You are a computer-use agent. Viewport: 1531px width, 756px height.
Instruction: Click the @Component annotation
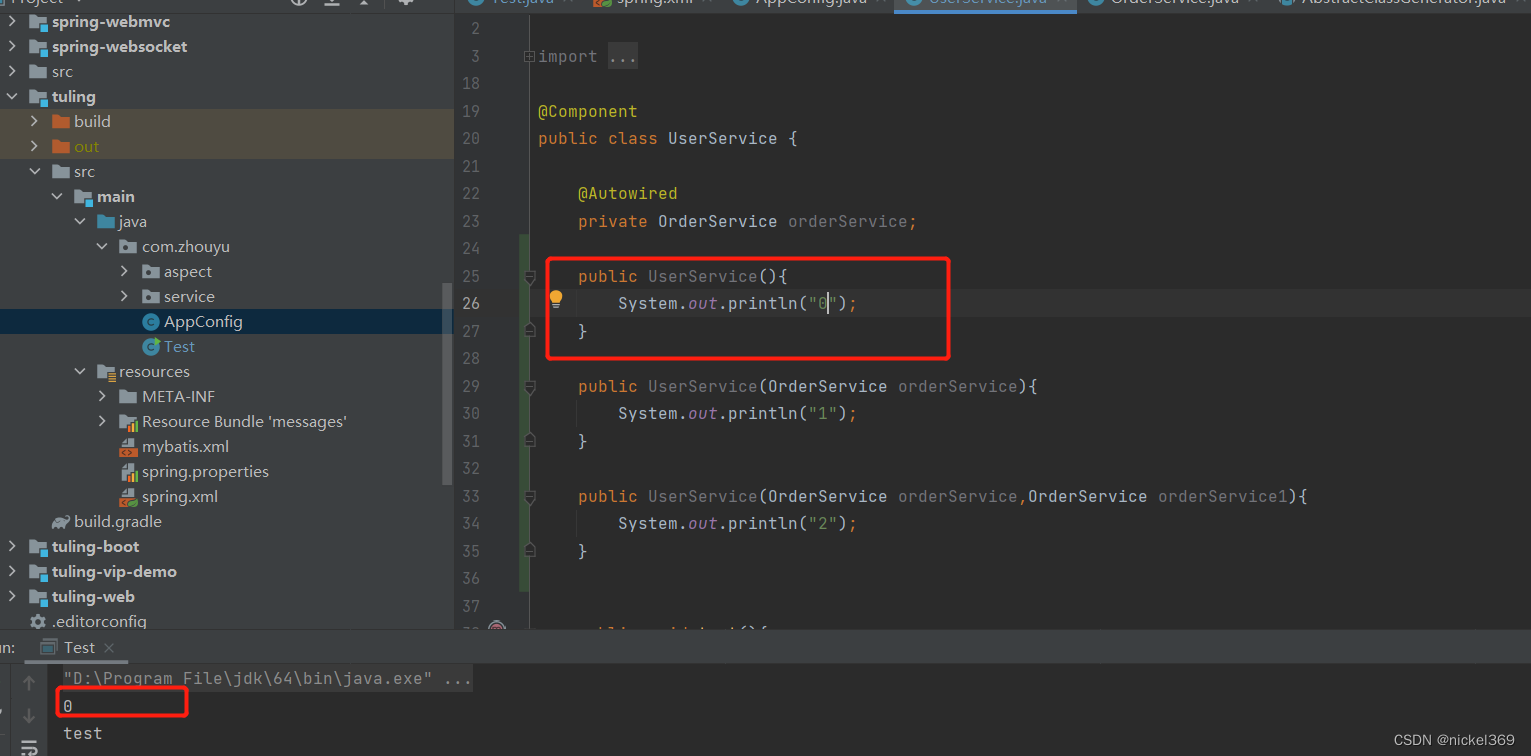coord(587,112)
